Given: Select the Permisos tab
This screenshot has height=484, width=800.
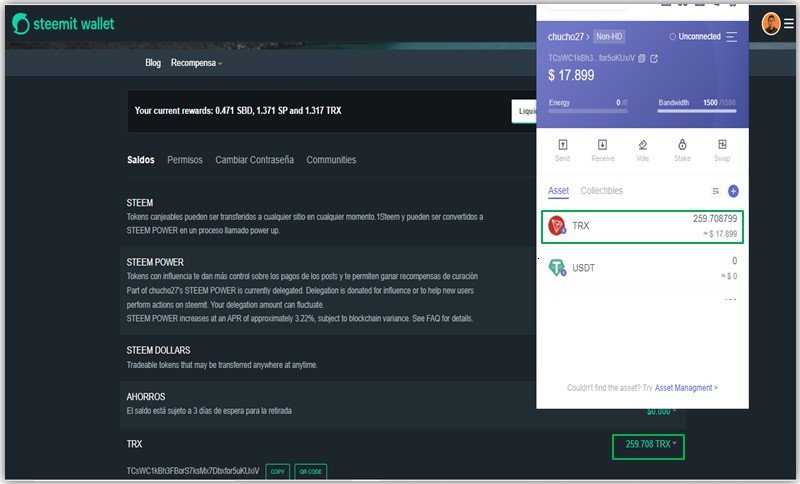Looking at the screenshot, I should pyautogui.click(x=185, y=160).
